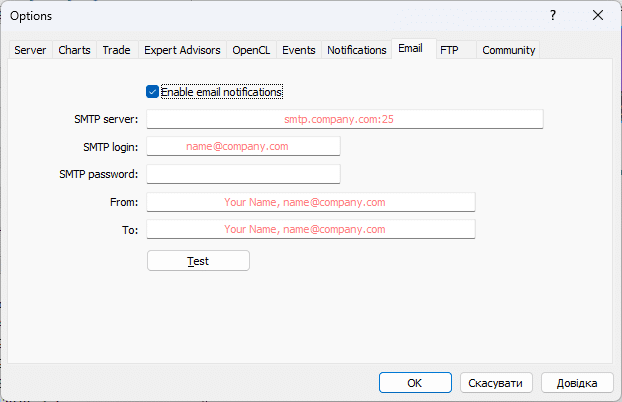622x402 pixels.
Task: Select the Trade tab
Action: click(x=116, y=50)
